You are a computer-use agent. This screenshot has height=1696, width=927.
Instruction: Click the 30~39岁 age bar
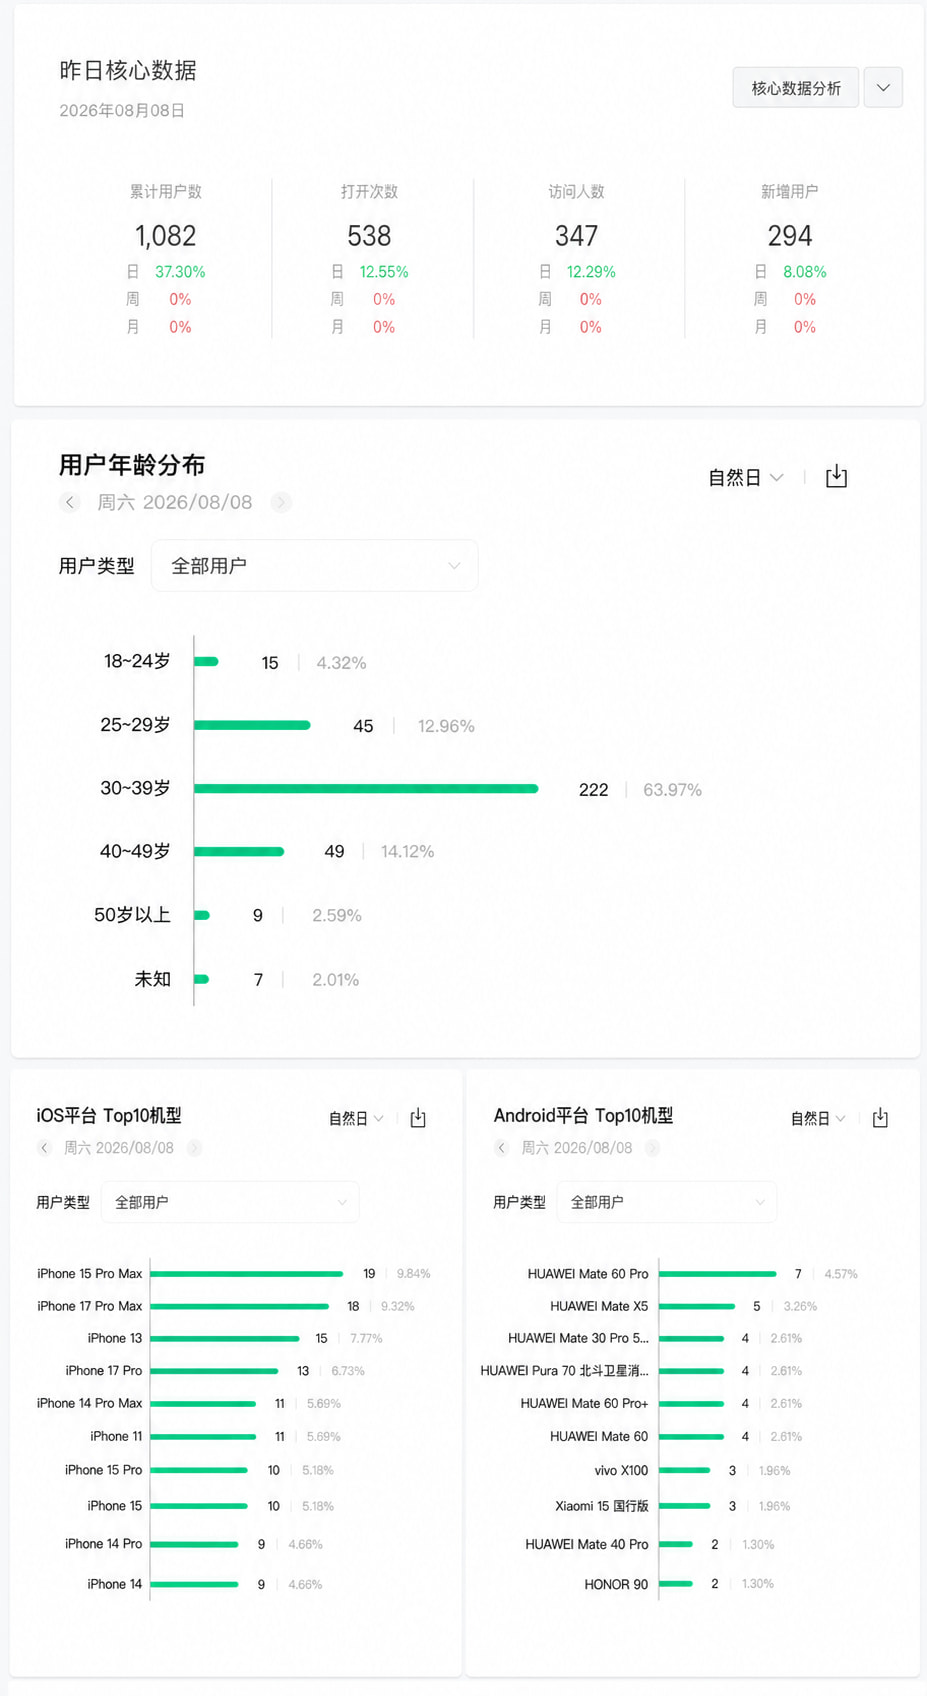[x=366, y=789]
